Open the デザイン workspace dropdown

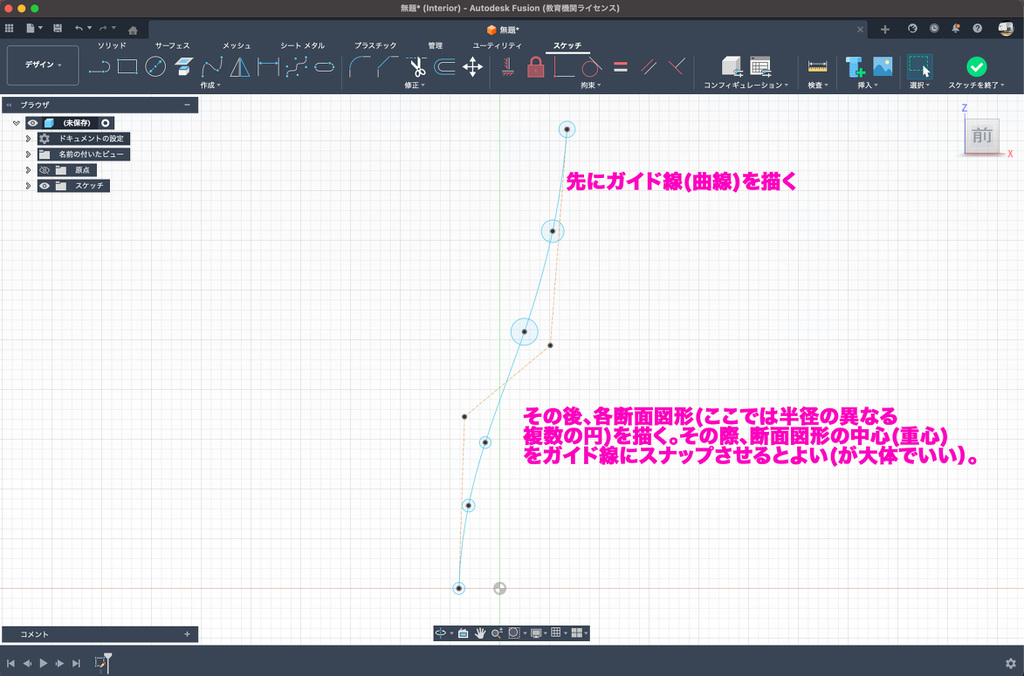43,65
